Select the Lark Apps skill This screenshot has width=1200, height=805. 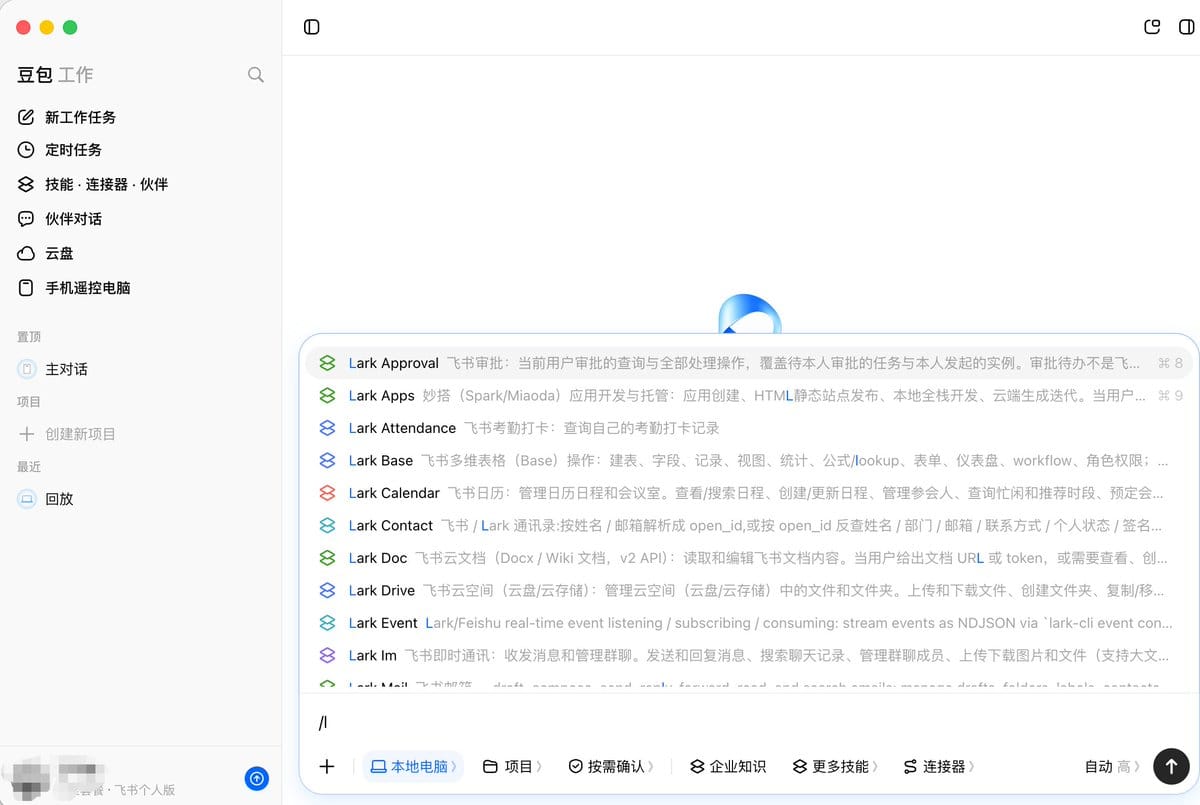click(749, 396)
